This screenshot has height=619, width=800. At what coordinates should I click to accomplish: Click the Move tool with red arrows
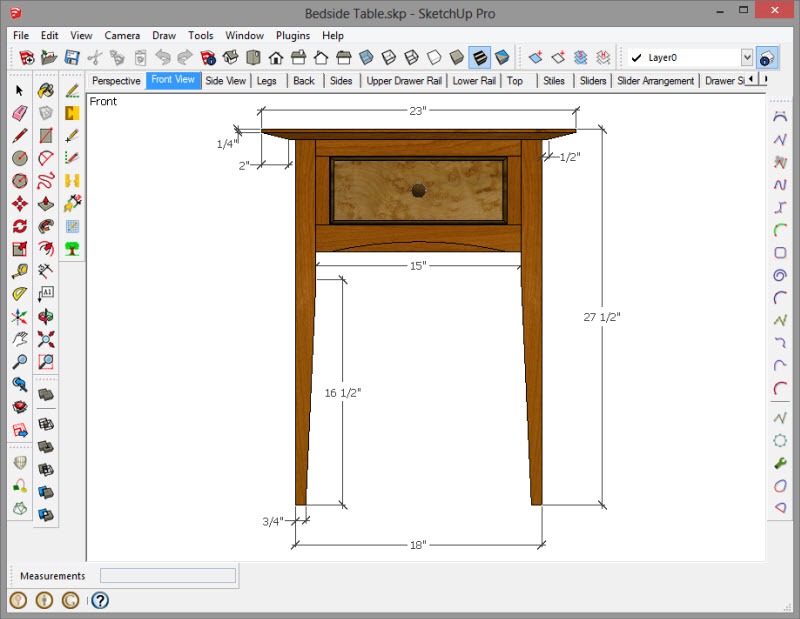tap(19, 204)
